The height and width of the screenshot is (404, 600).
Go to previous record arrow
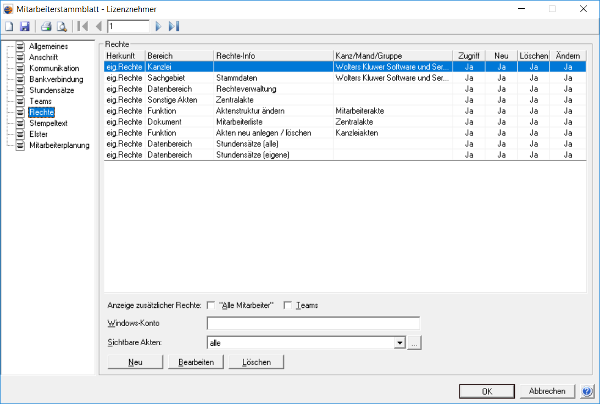coord(99,26)
